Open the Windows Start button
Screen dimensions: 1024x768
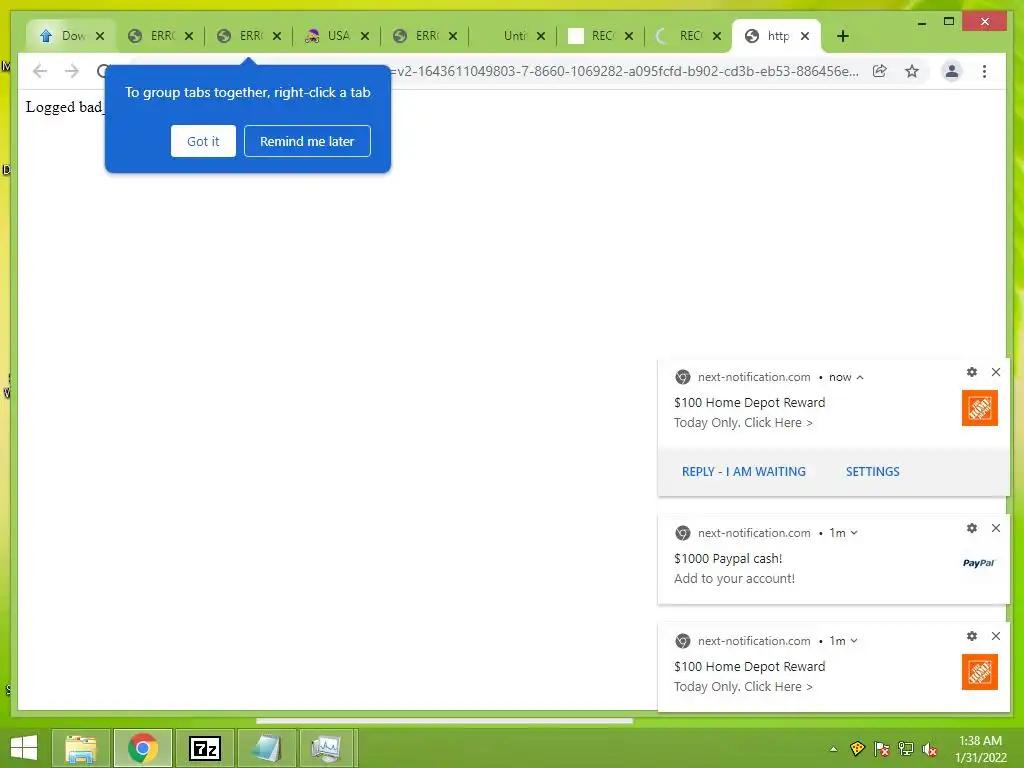point(24,748)
